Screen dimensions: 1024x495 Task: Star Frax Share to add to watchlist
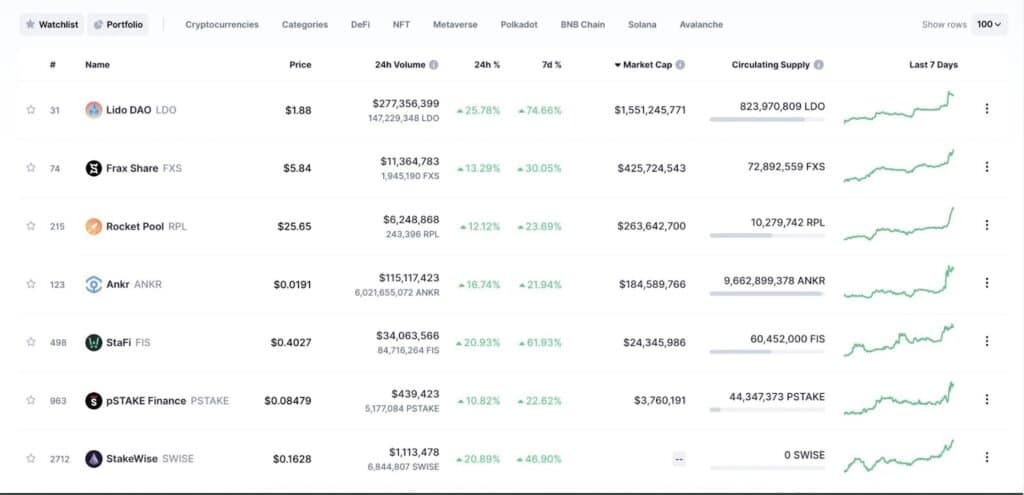(x=31, y=168)
